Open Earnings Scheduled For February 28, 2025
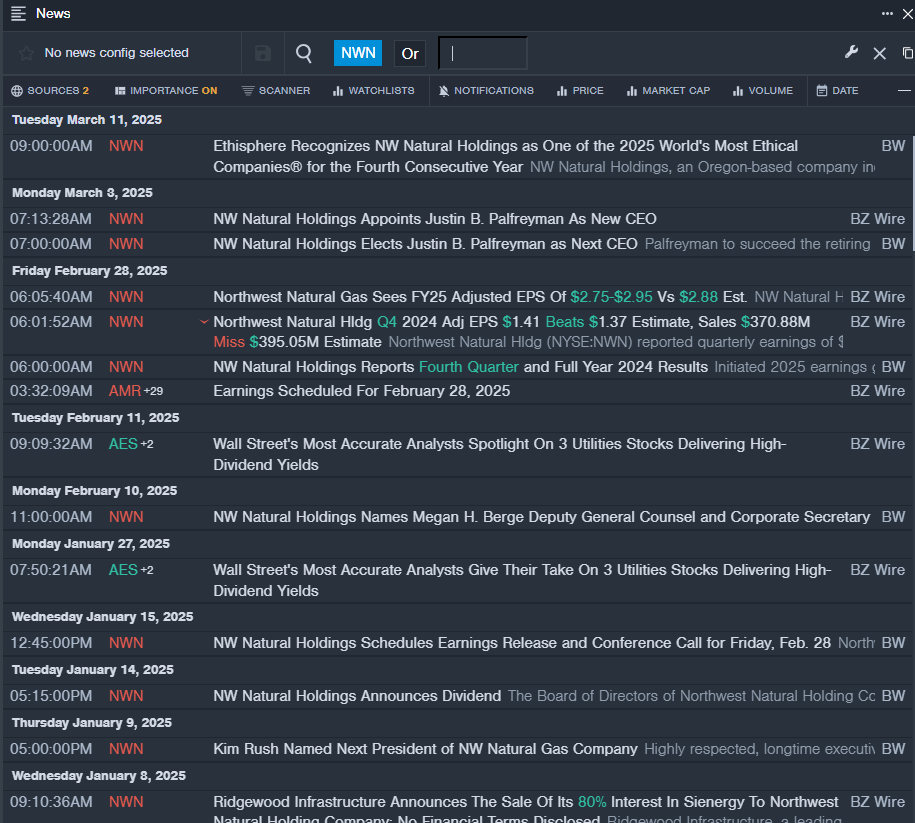Image resolution: width=915 pixels, height=823 pixels. coord(362,391)
